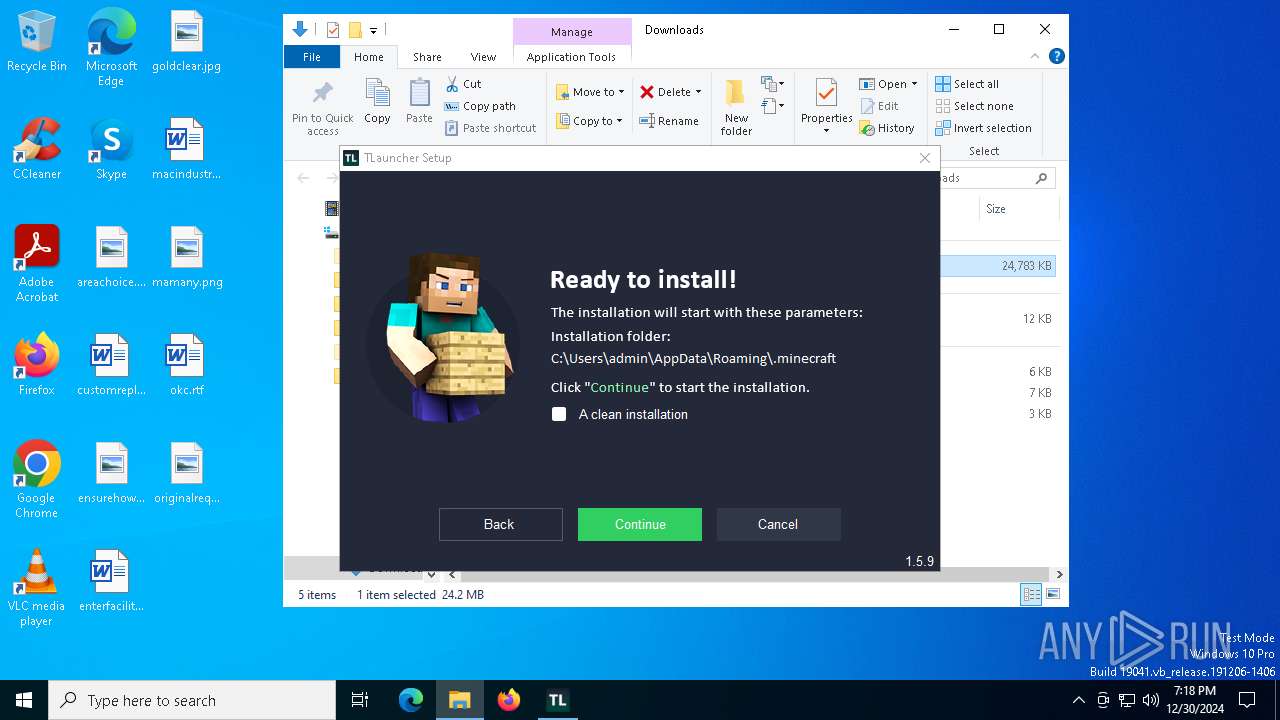The image size is (1280, 720).
Task: Click TLauncher icon on the taskbar
Action: [x=557, y=700]
